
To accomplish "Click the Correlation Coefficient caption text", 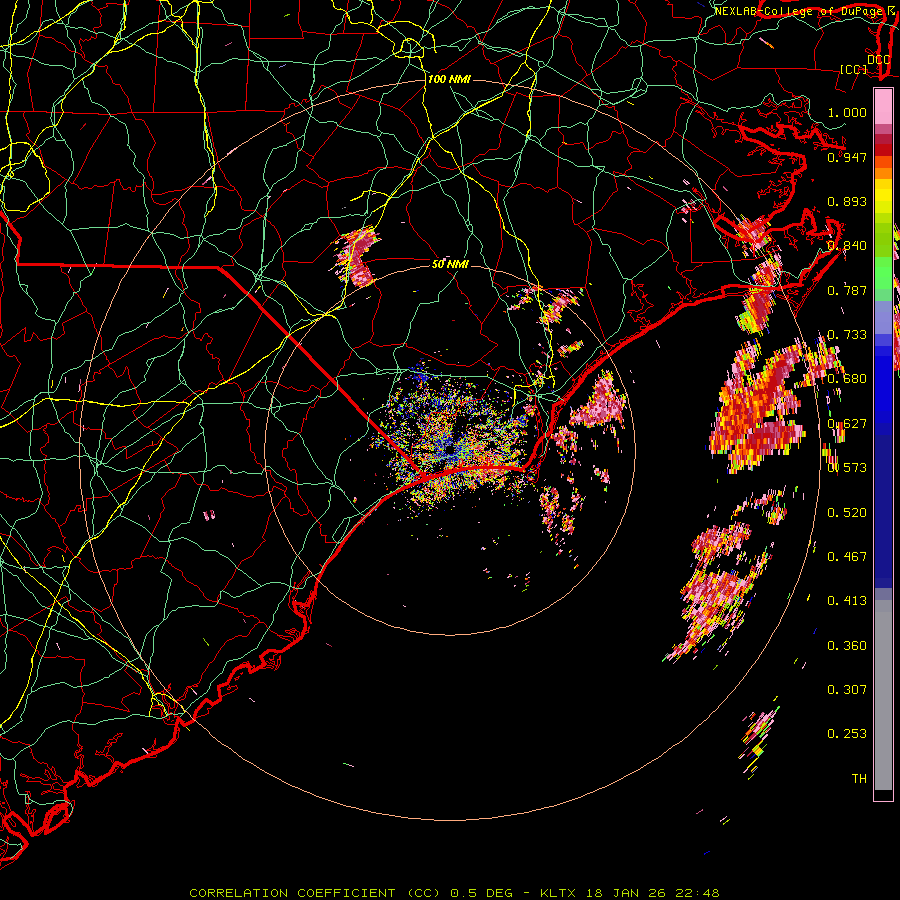I will tap(453, 893).
